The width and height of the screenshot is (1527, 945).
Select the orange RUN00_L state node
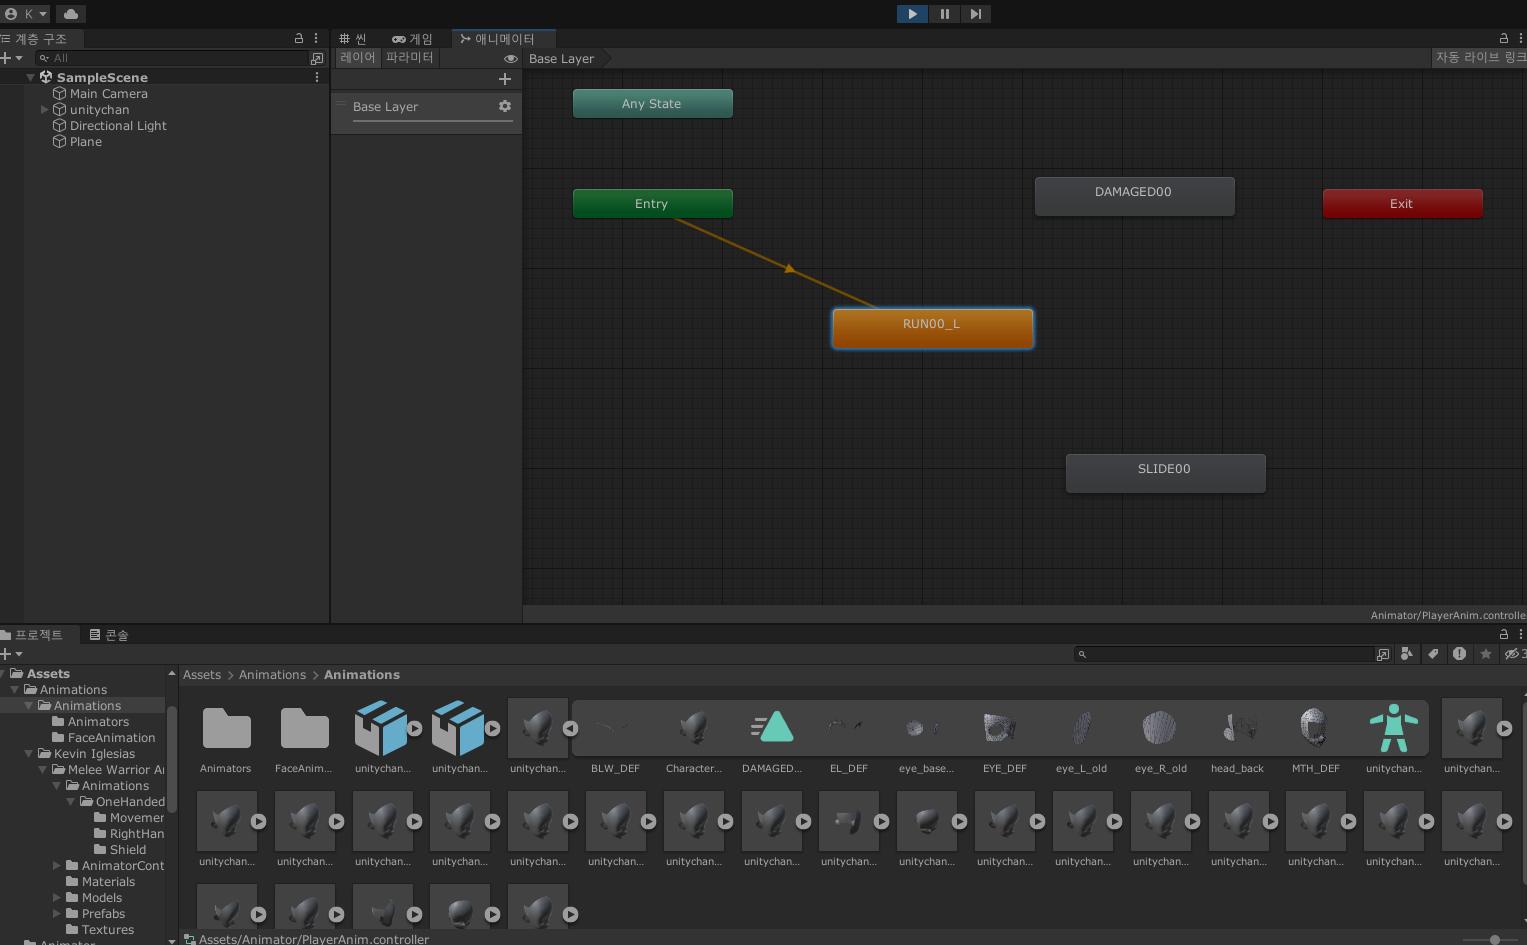click(932, 329)
